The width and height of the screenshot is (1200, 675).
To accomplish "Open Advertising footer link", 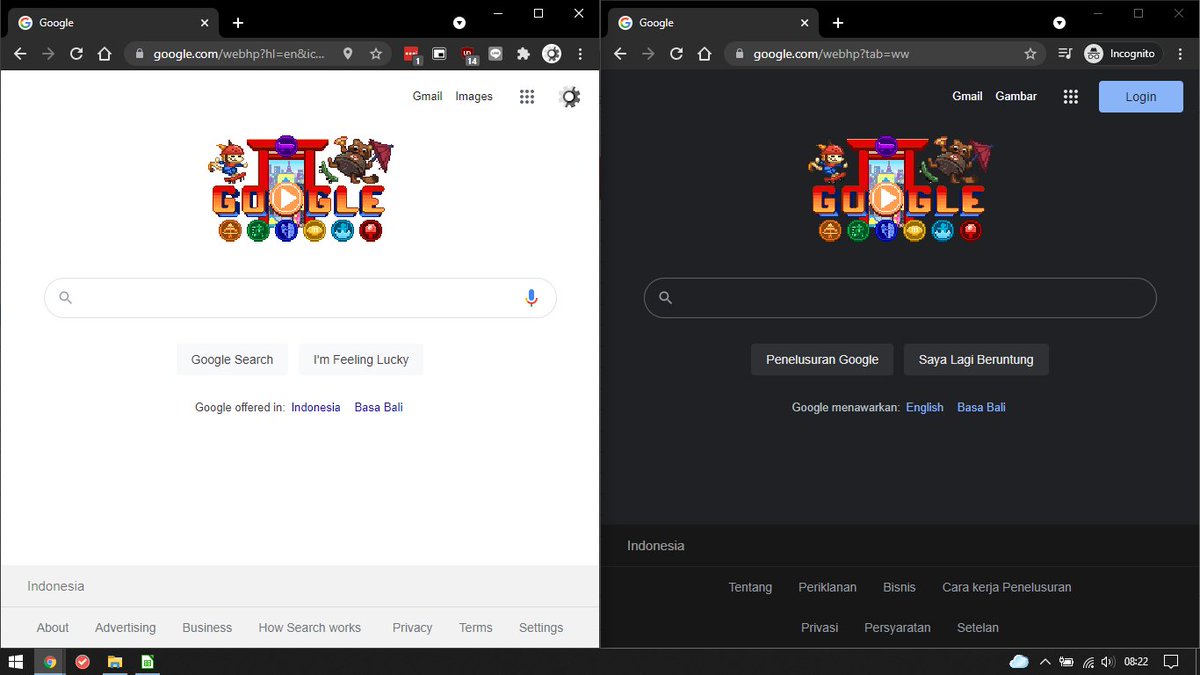I will click(x=125, y=628).
